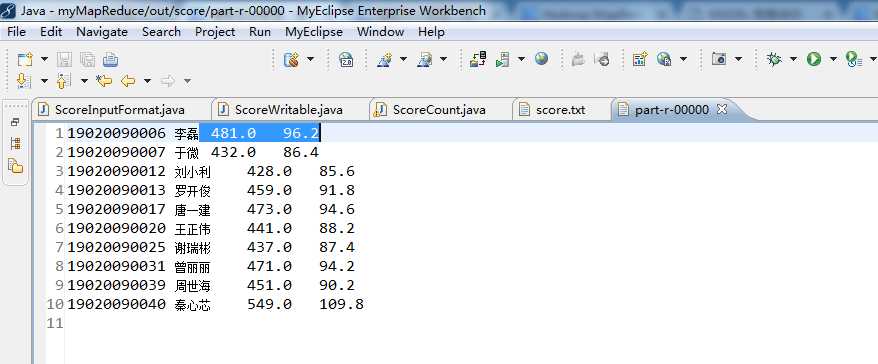Screen dimensions: 878x364
Task: Open the MyEclipse web browser globe icon
Action: tap(541, 59)
